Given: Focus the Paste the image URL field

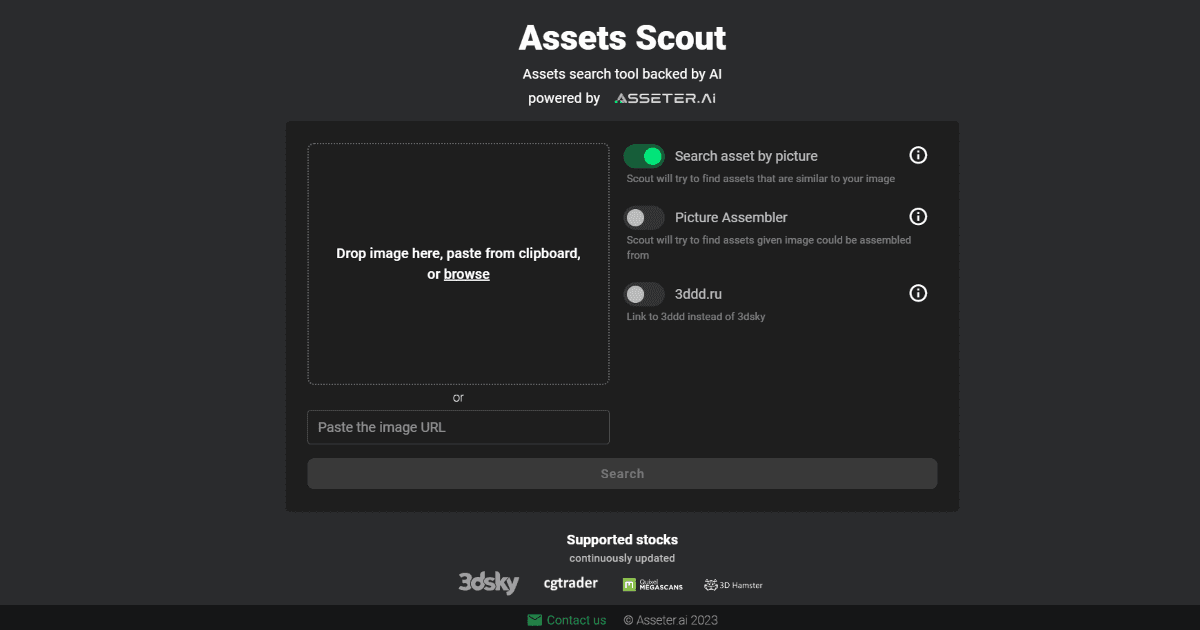Looking at the screenshot, I should (458, 427).
